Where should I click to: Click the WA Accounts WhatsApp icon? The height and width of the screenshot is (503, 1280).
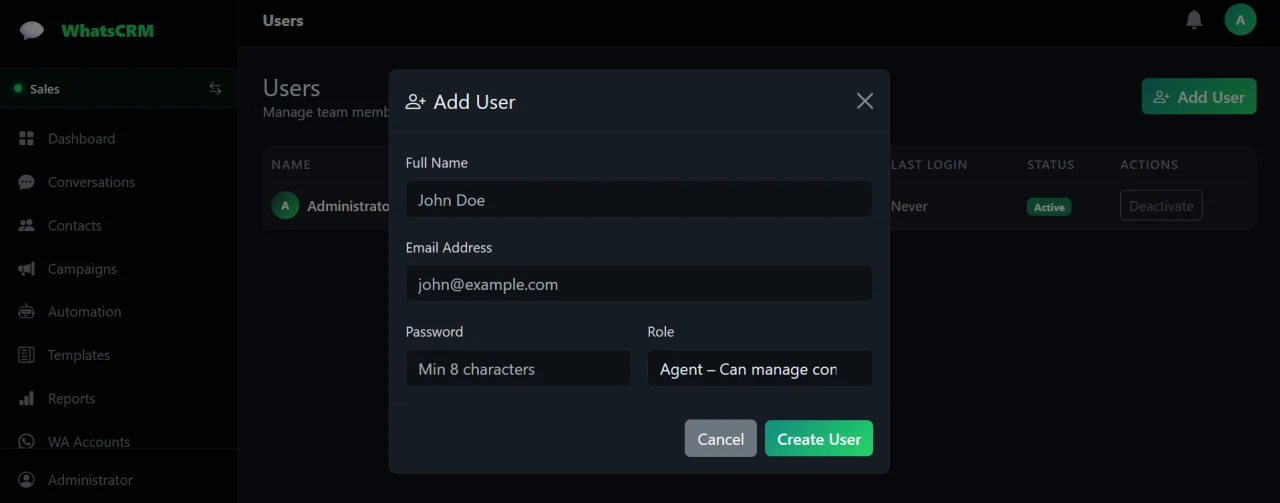point(27,441)
